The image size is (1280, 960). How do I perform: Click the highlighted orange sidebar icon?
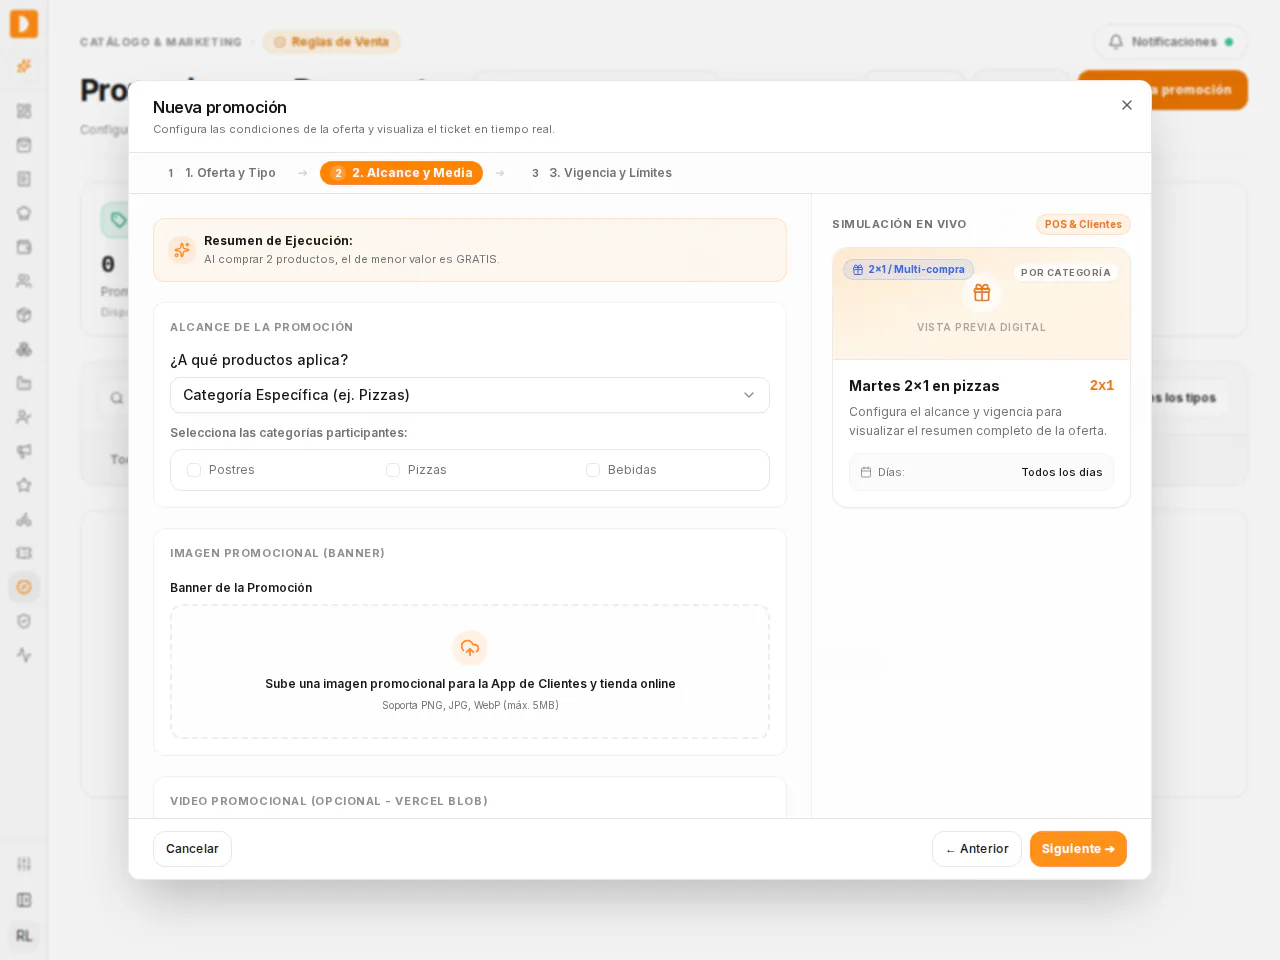pos(24,587)
